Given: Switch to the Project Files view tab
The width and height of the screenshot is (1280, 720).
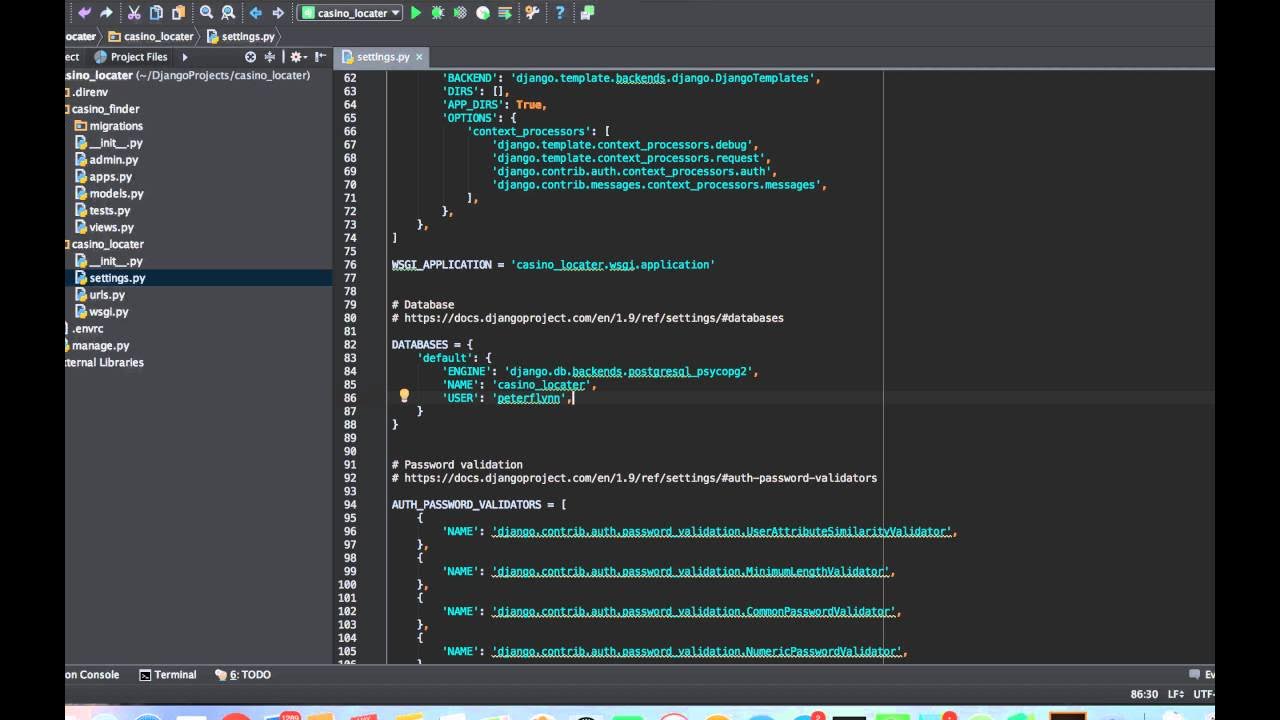Looking at the screenshot, I should pyautogui.click(x=131, y=57).
